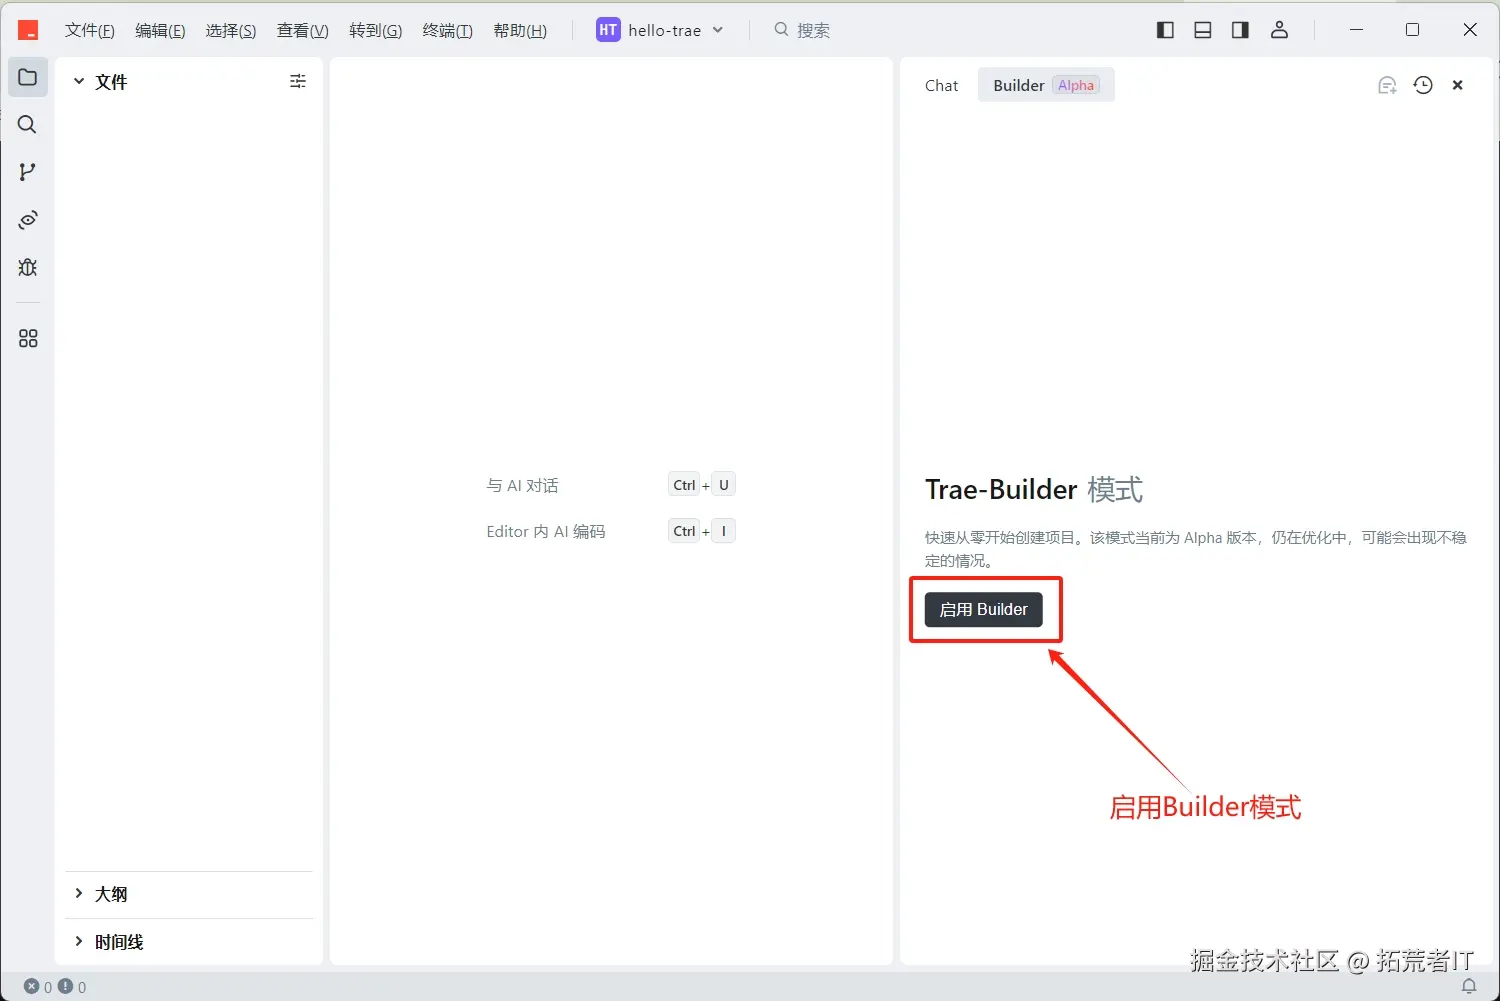Screen dimensions: 1500x1001
Task: Open the 查看(V) menu
Action: pyautogui.click(x=303, y=30)
